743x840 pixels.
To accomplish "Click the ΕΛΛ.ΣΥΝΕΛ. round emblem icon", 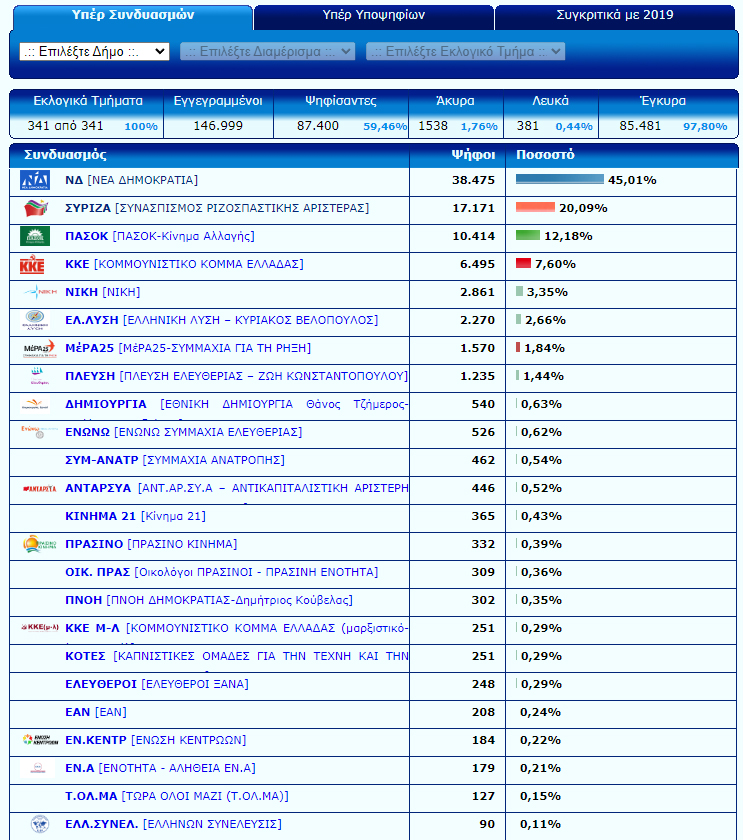I will pyautogui.click(x=39, y=824).
